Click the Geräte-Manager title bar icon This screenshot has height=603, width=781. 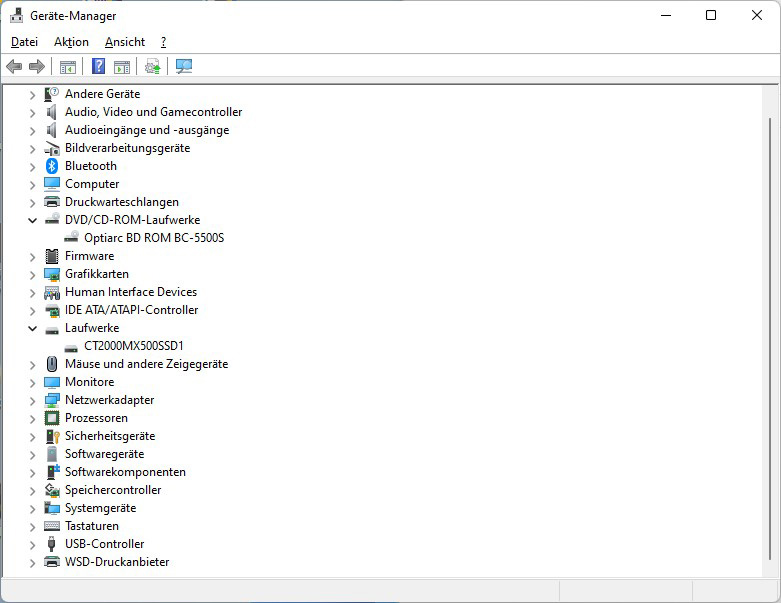coord(16,15)
